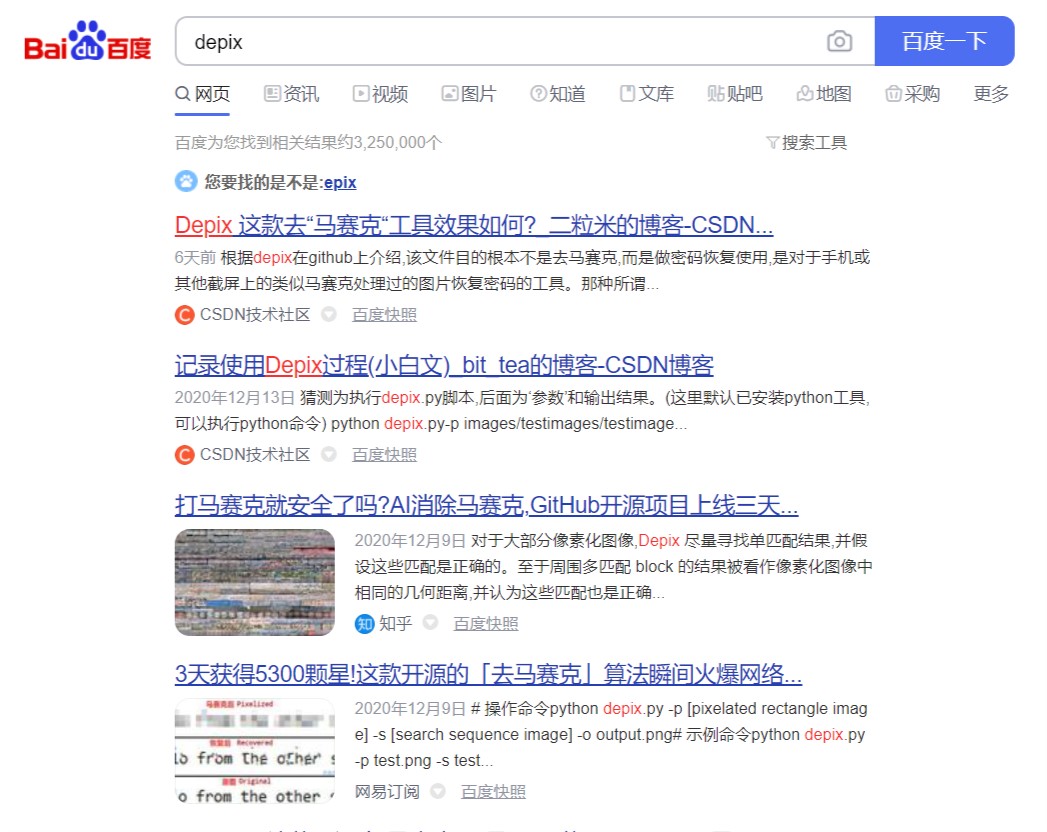Click thumbnail of the 打马赛克就安全了吗 result
Viewport: 1047px width, 832px height.
pos(255,582)
